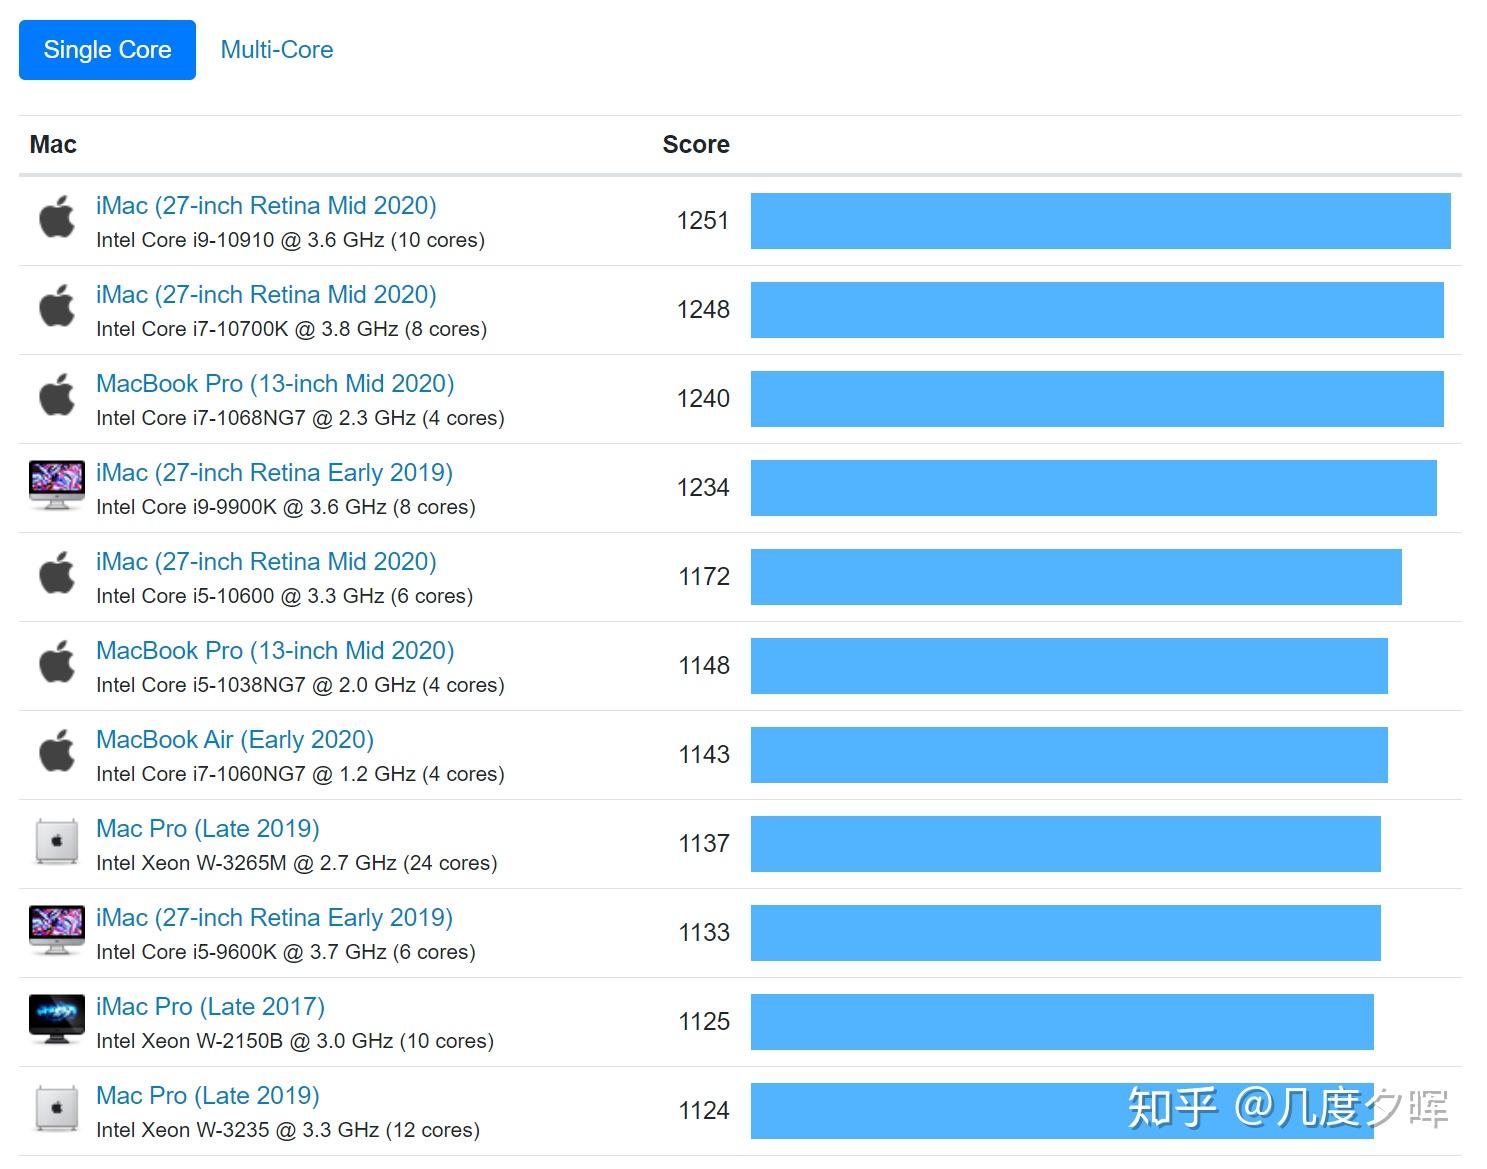The width and height of the screenshot is (1487, 1169).
Task: Click score value 1172
Action: click(x=704, y=577)
